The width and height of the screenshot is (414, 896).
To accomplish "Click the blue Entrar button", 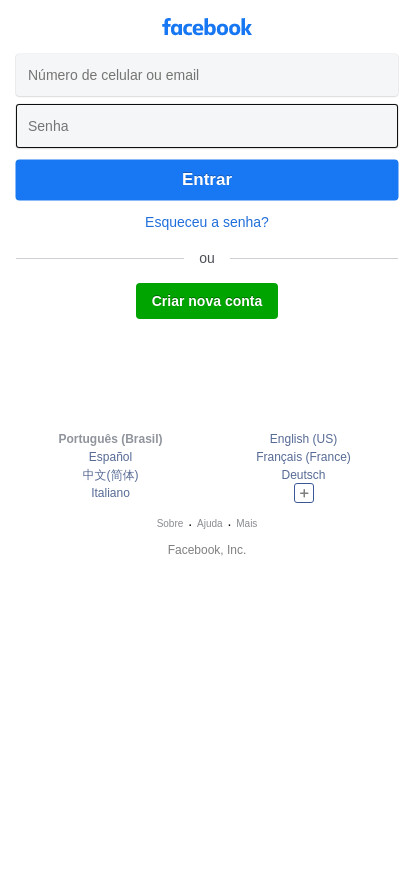I will [207, 180].
